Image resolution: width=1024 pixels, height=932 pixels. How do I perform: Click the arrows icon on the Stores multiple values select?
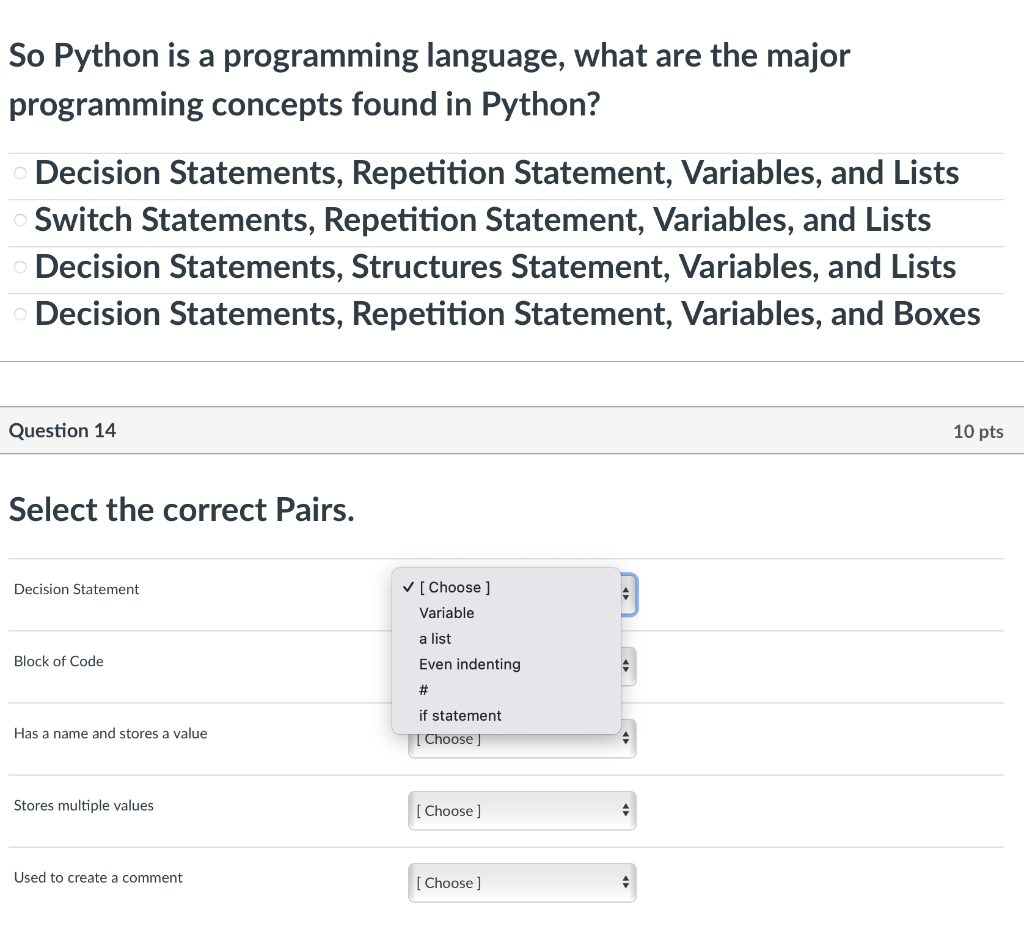click(626, 810)
